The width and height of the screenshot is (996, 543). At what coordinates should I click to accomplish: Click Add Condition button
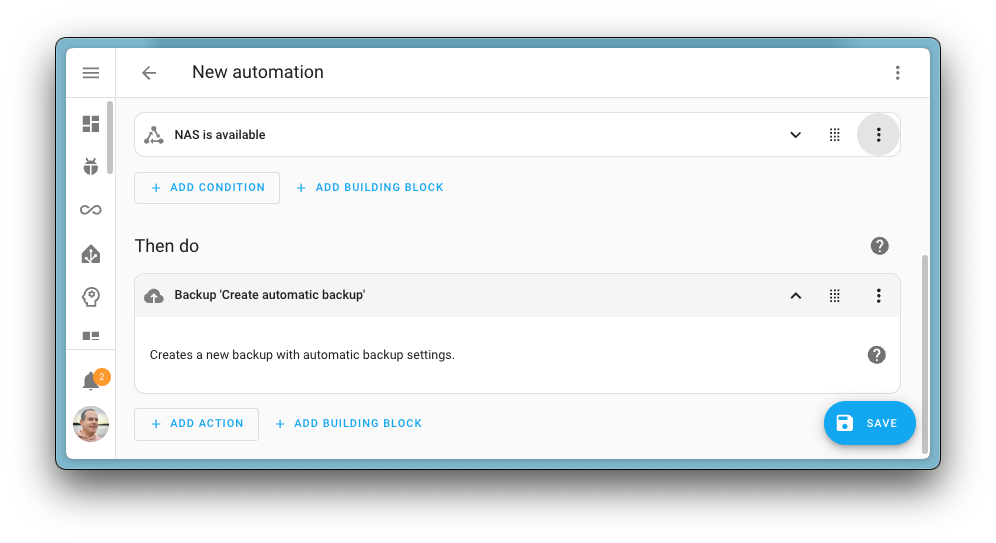pos(207,188)
